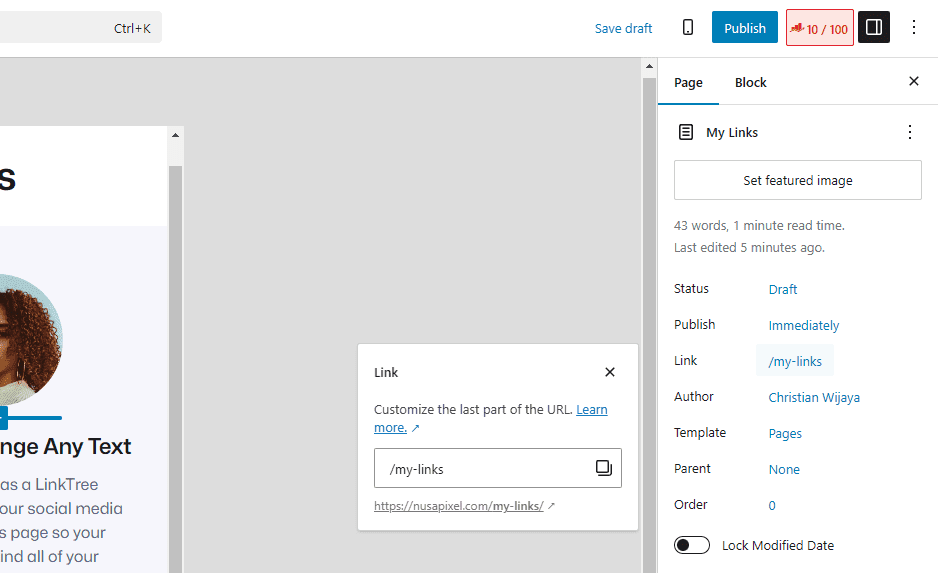Click Save draft
938x573 pixels.
click(623, 28)
